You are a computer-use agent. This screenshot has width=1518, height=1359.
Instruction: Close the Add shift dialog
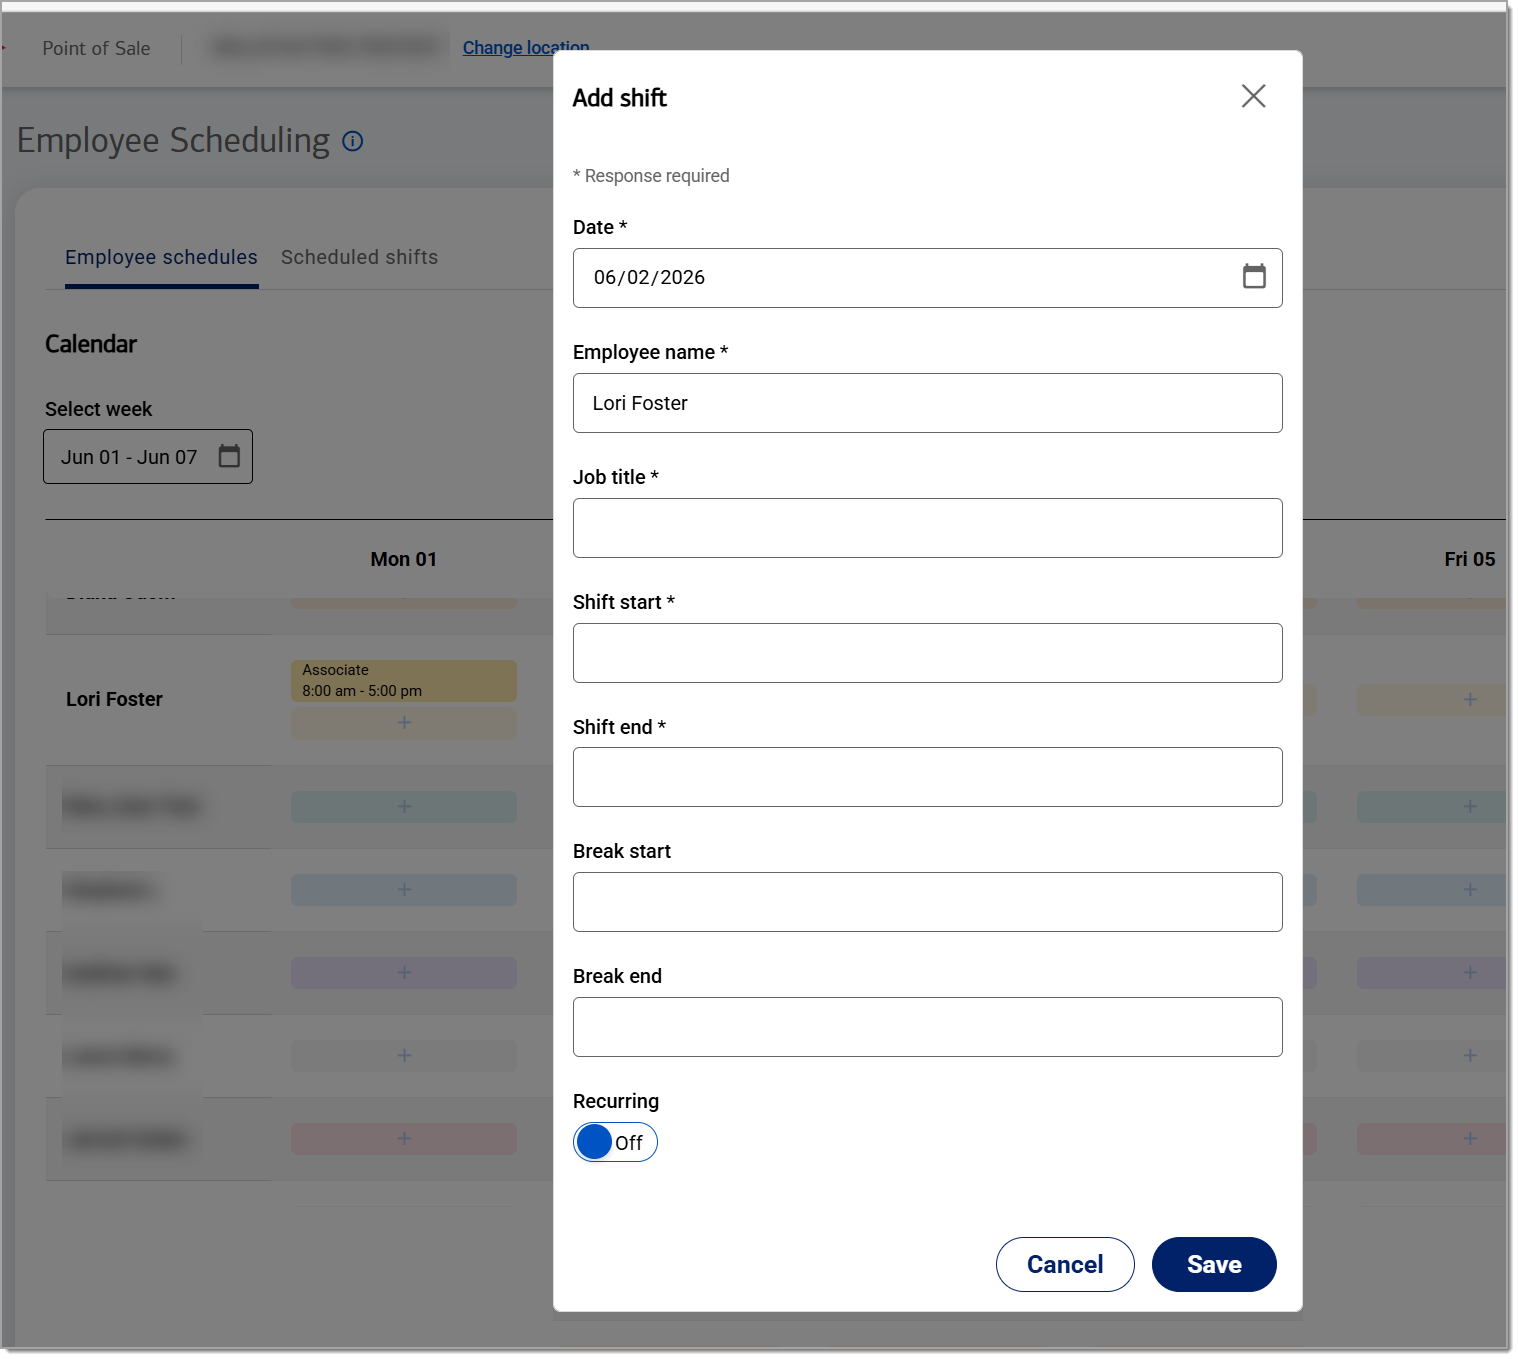1253,96
